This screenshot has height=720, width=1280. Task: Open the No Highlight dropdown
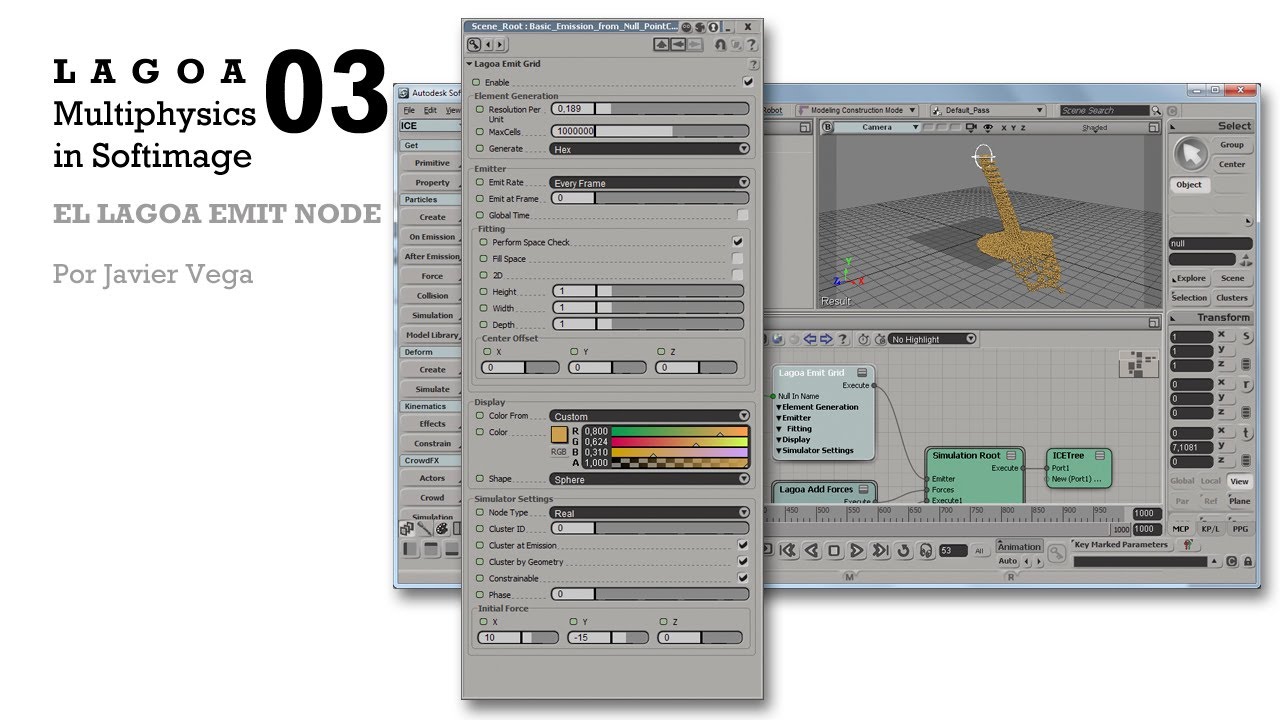pos(931,339)
